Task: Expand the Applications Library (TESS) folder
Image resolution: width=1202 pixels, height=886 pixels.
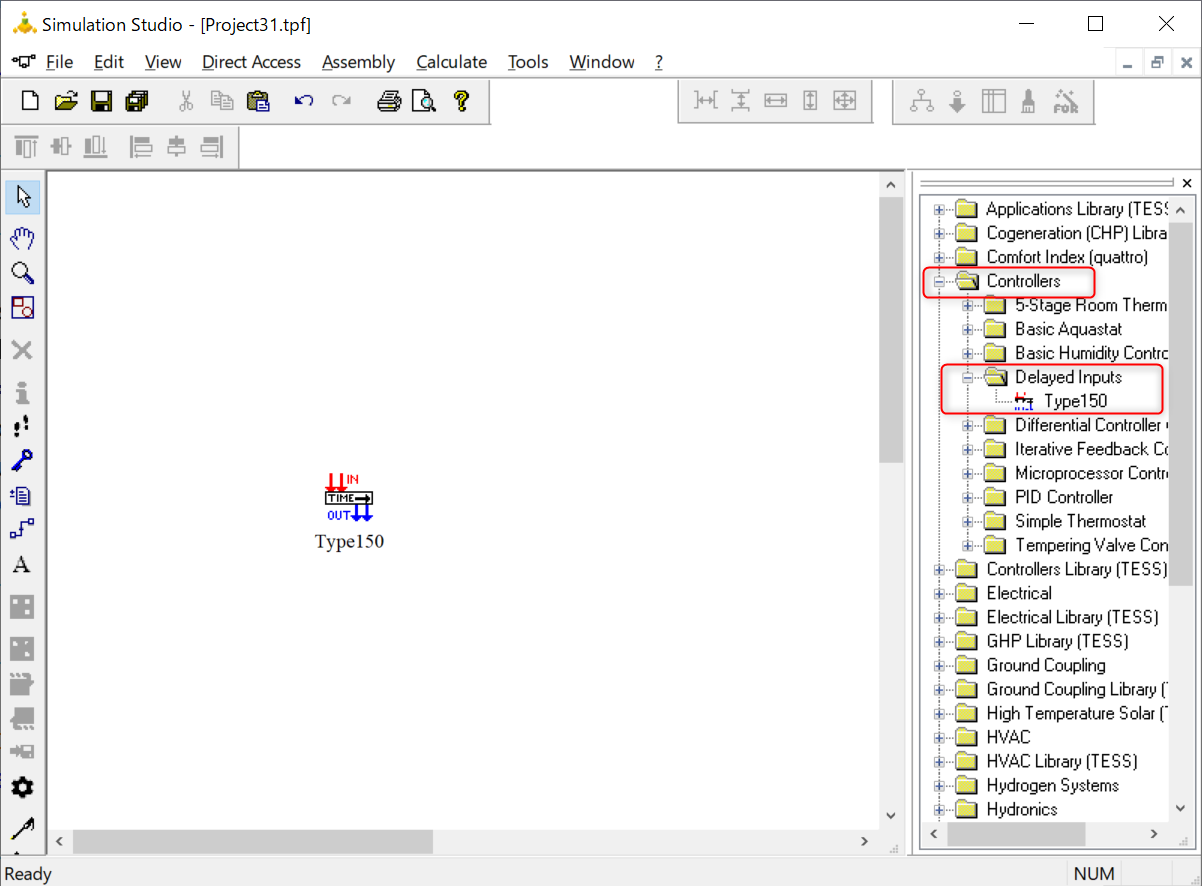Action: (939, 209)
